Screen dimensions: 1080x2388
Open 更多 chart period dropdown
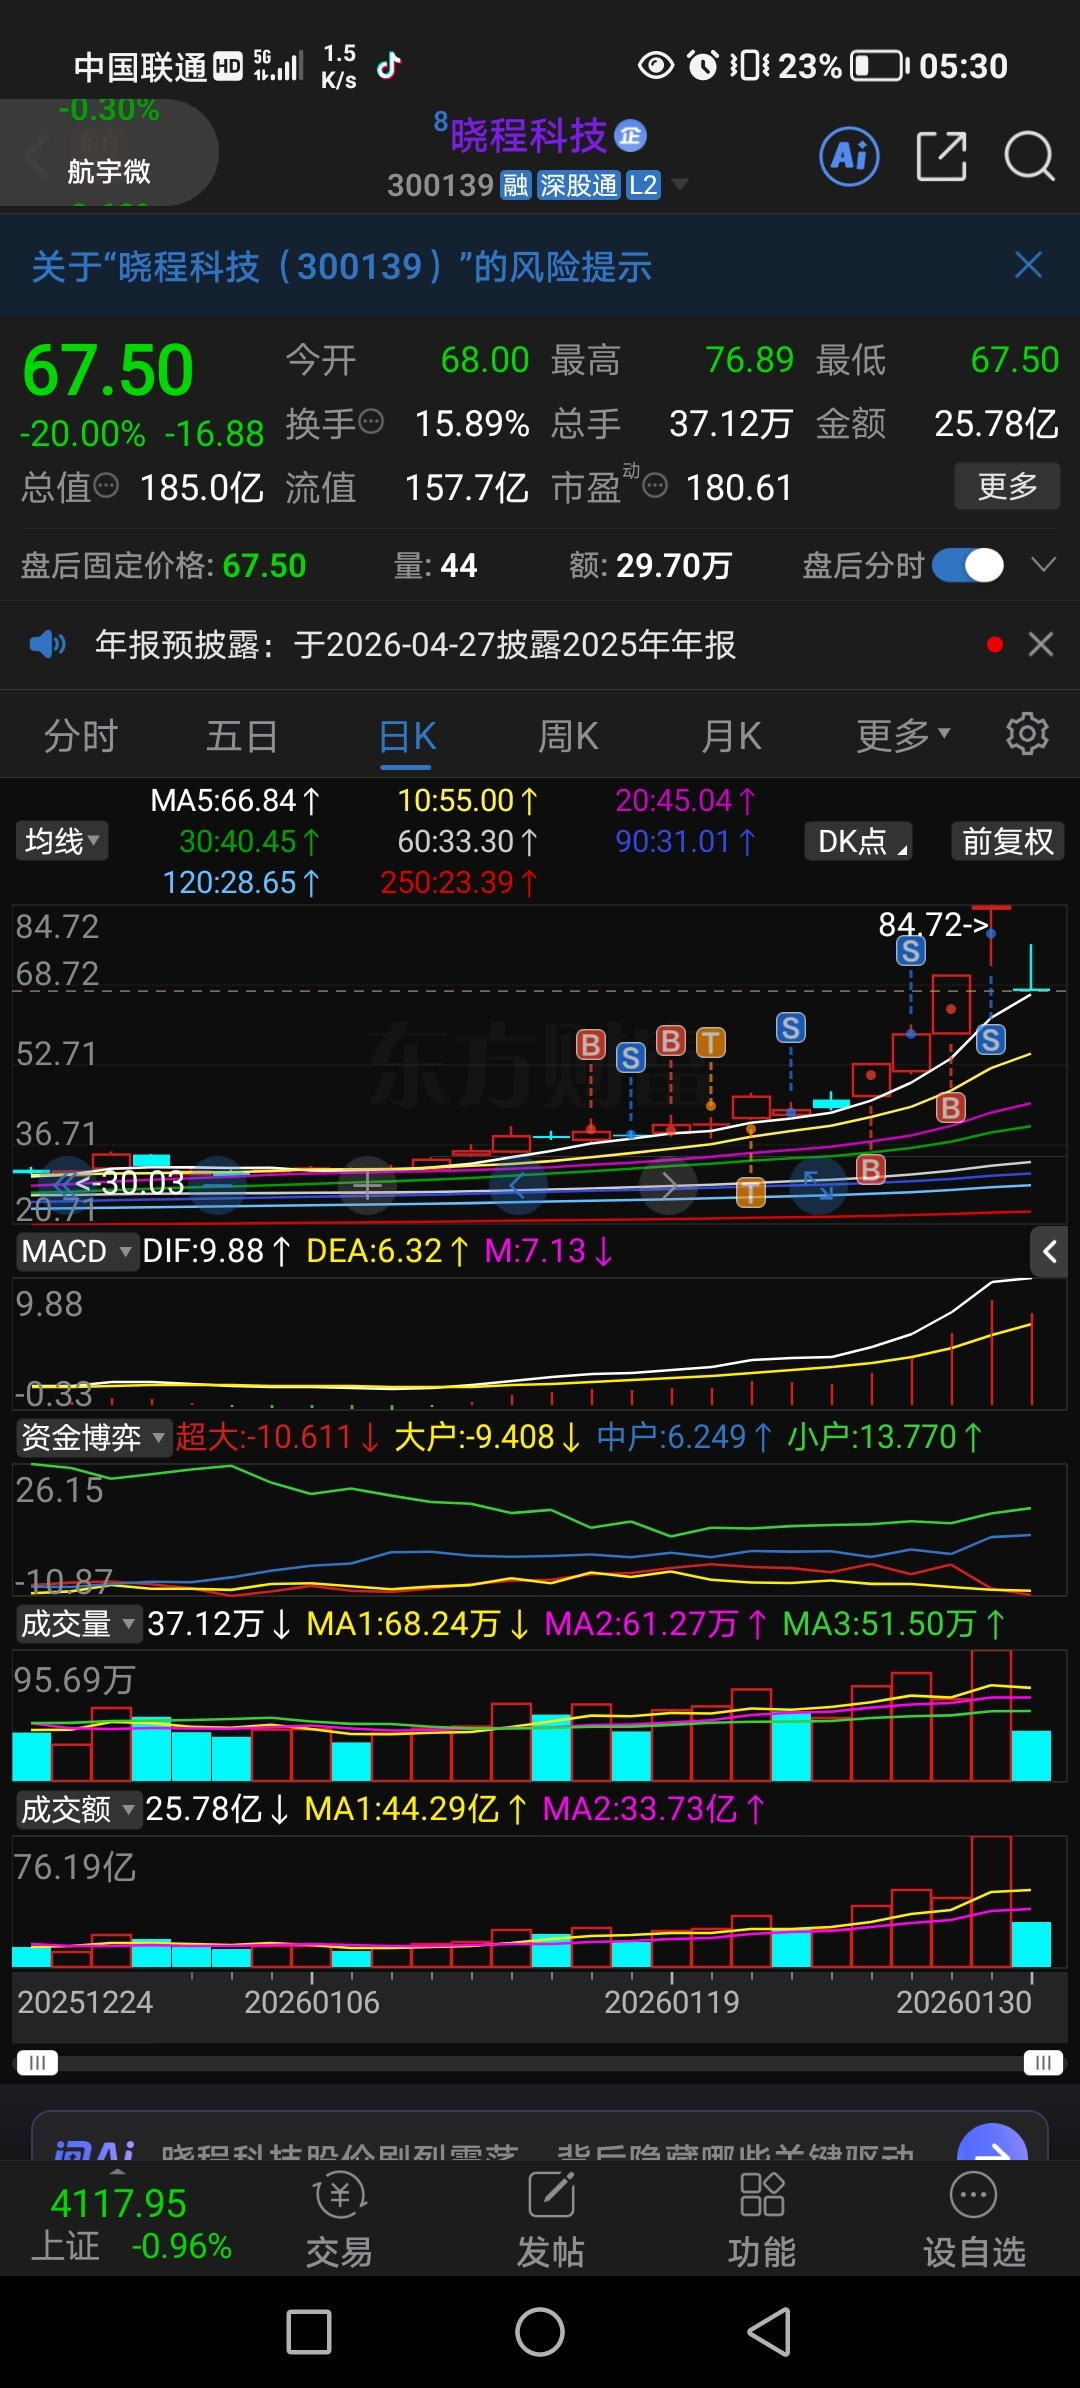[903, 735]
